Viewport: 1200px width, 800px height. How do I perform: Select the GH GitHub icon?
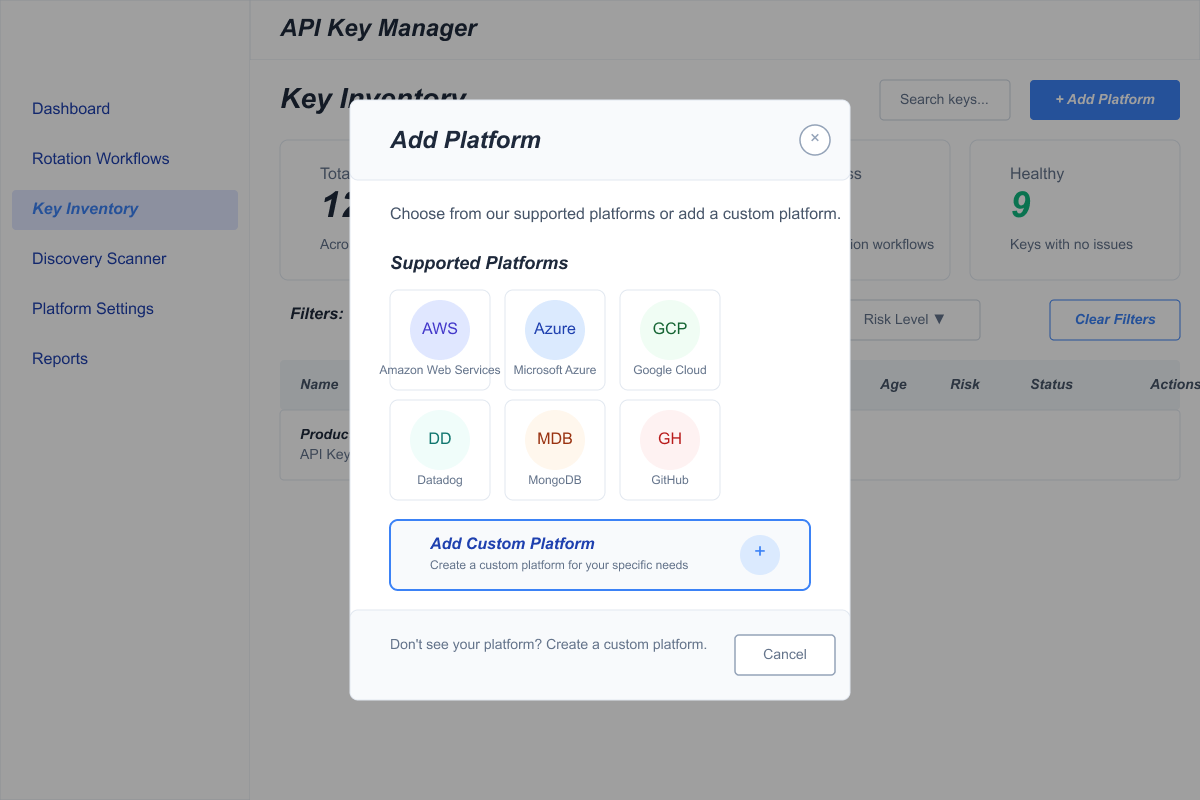tap(670, 439)
